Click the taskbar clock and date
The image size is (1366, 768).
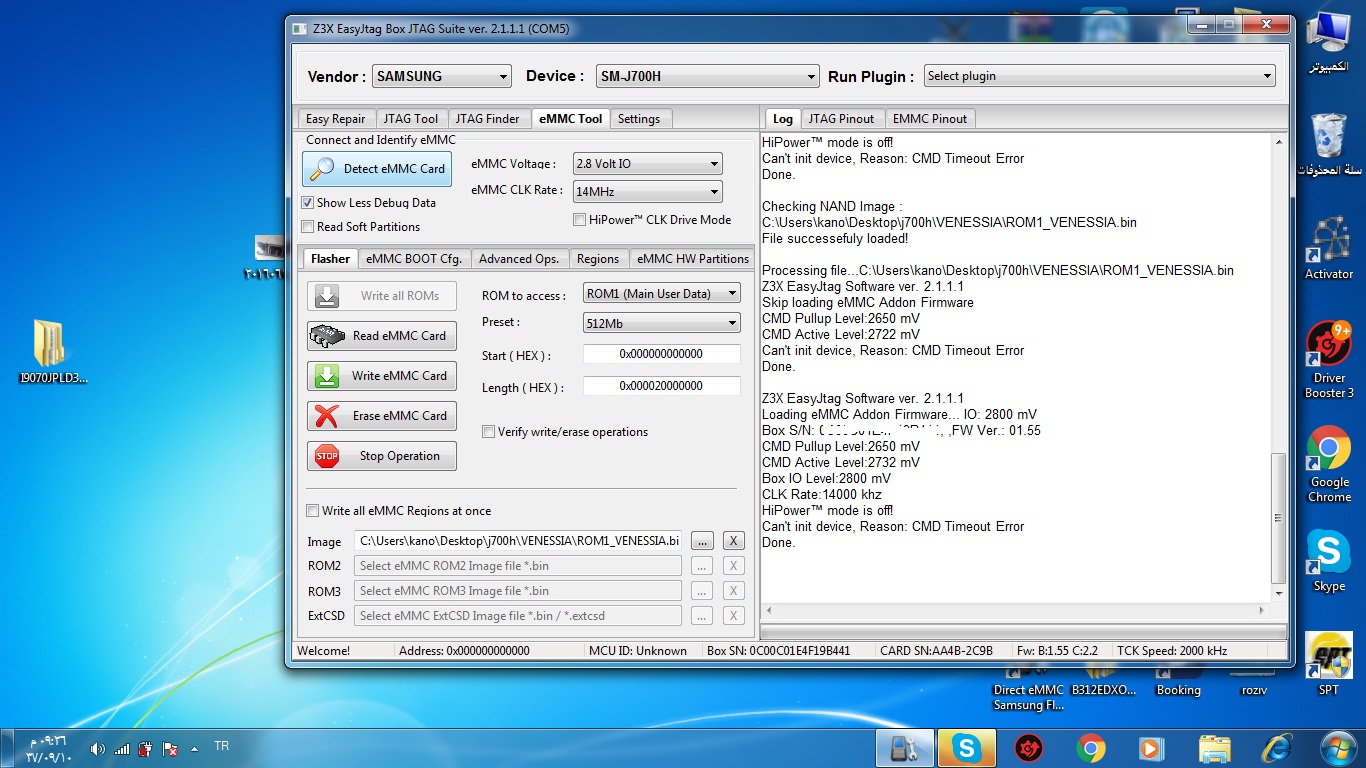48,749
